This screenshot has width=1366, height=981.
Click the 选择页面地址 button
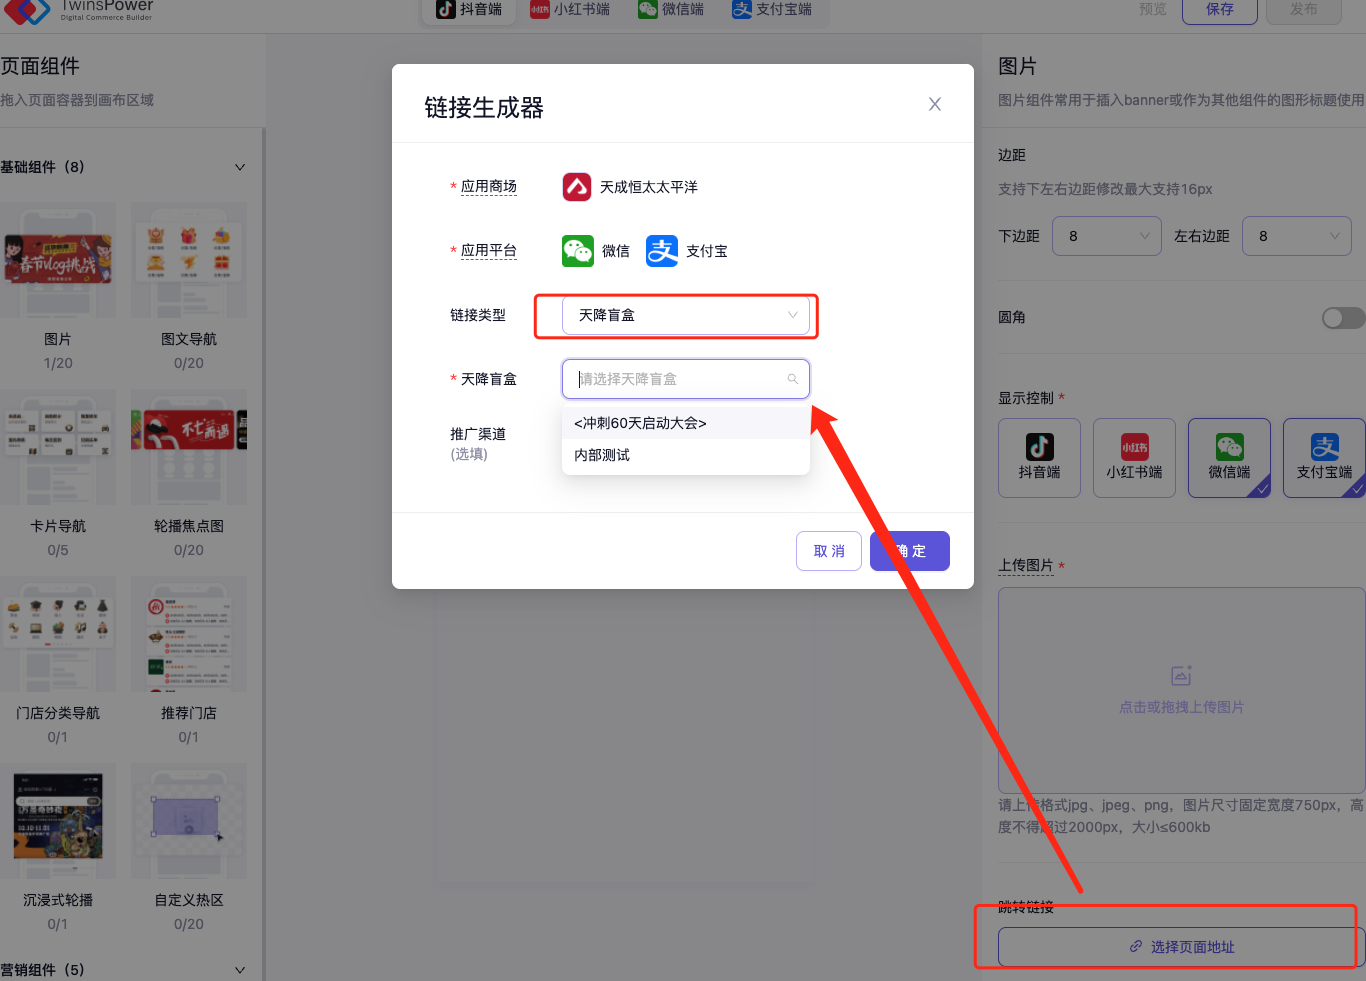click(1180, 947)
